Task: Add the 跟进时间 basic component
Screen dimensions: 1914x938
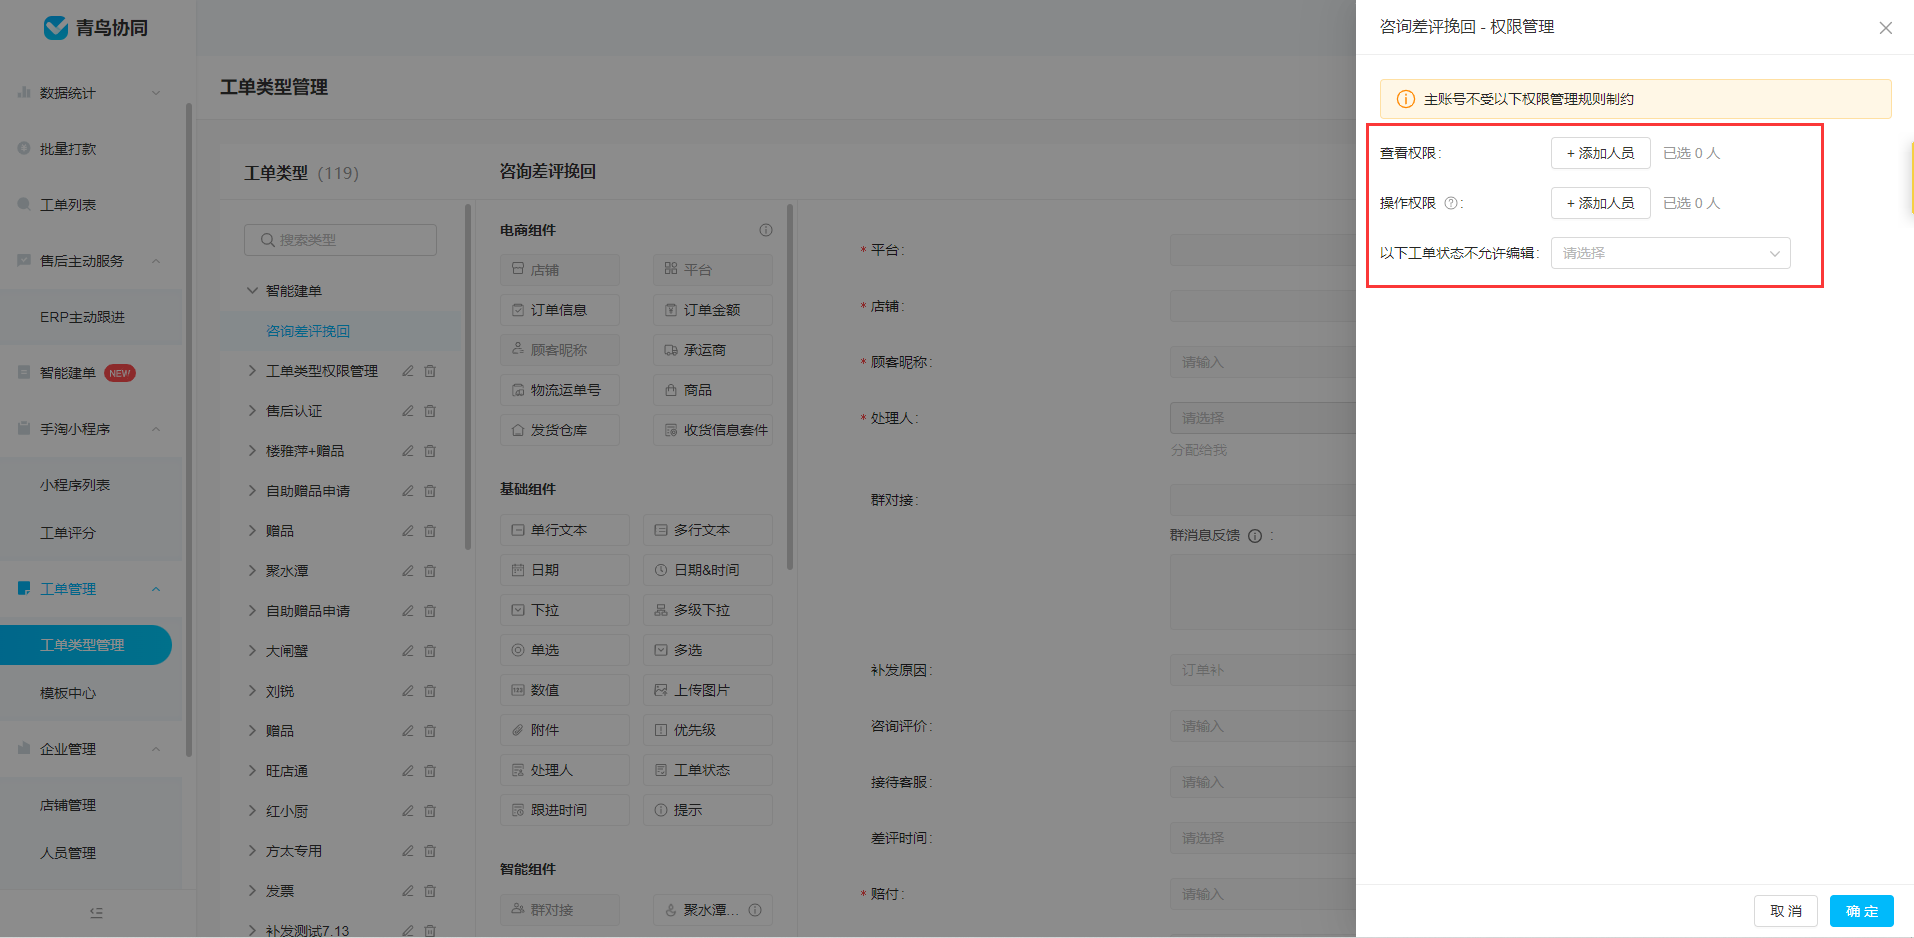Action: [x=565, y=810]
